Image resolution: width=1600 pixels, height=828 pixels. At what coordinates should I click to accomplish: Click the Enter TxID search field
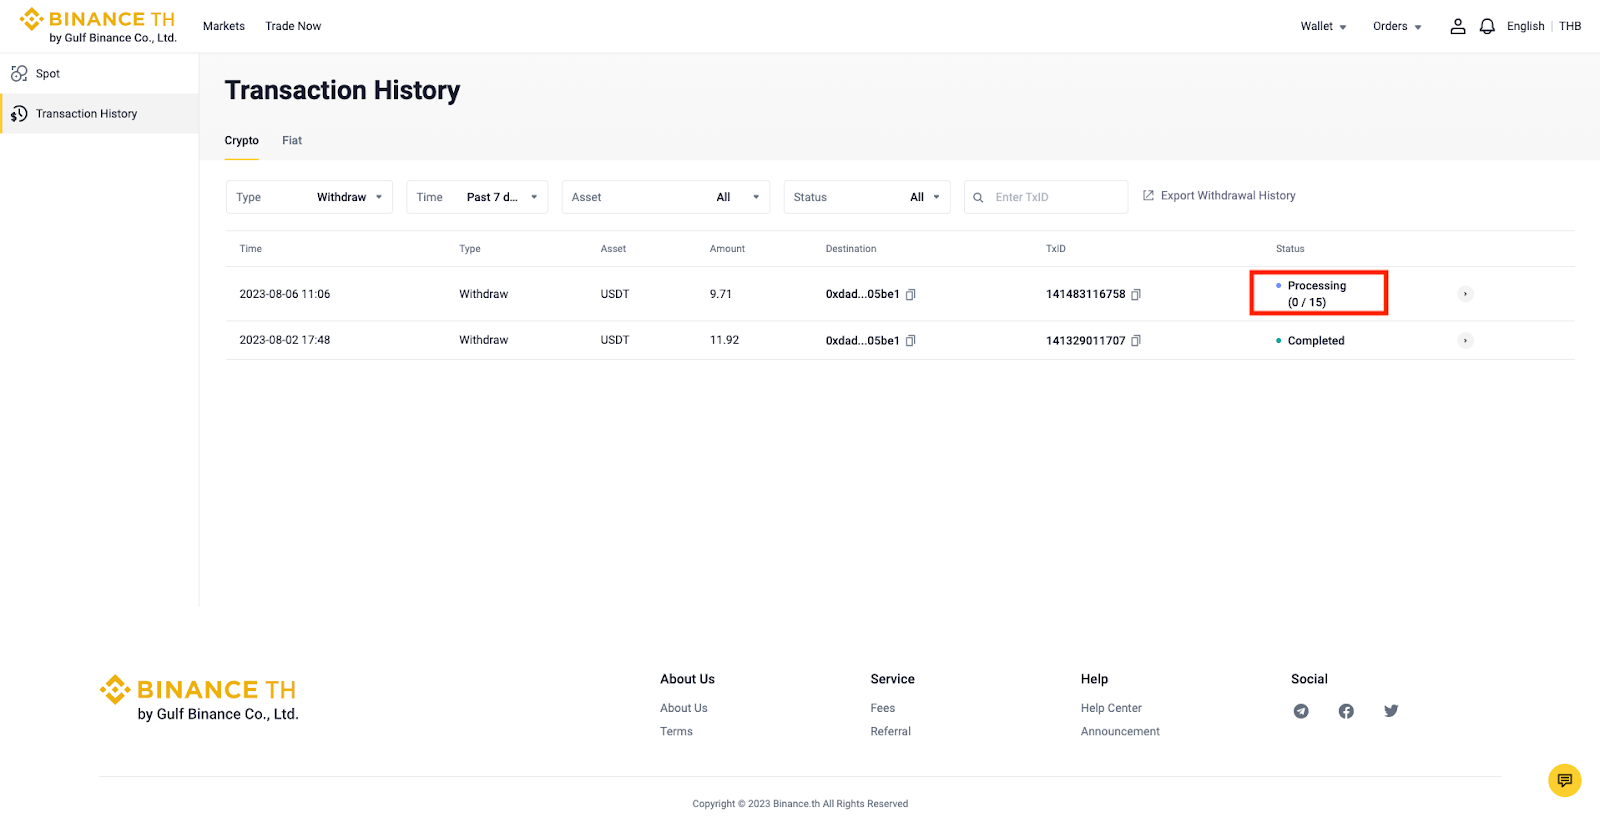1055,198
